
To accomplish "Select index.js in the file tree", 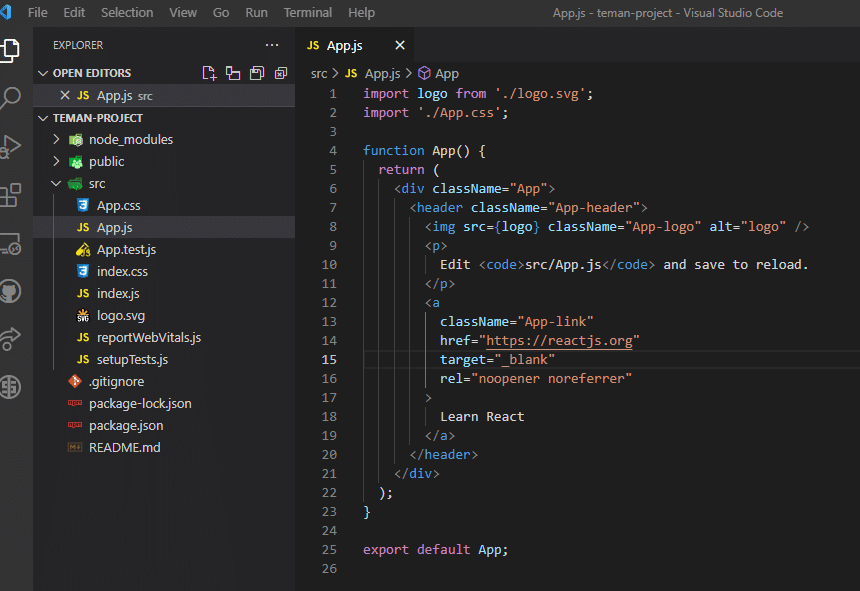I will point(117,293).
